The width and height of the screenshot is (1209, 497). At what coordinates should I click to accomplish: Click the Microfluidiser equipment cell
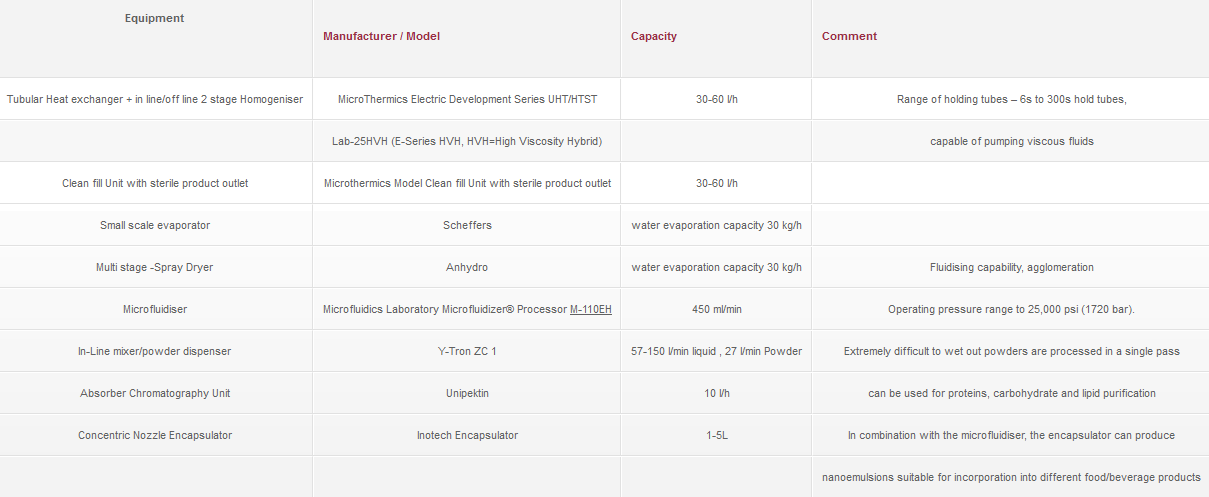[x=155, y=310]
